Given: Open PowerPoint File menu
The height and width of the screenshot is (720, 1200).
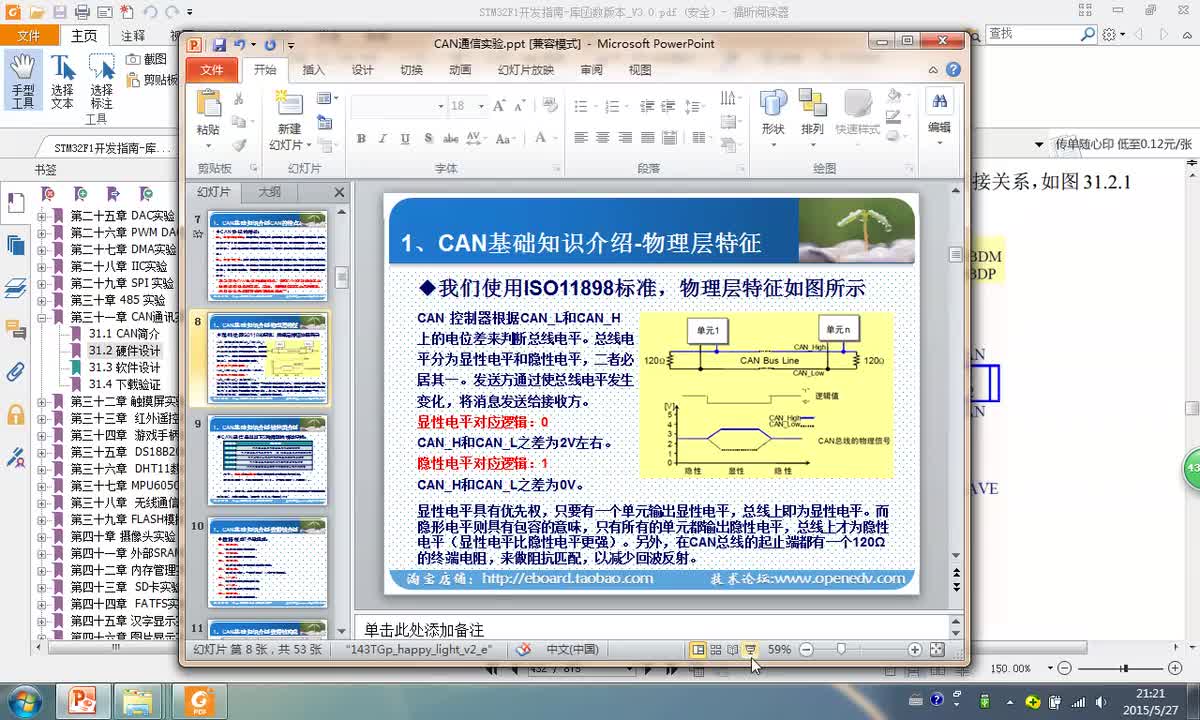Looking at the screenshot, I should [x=212, y=70].
